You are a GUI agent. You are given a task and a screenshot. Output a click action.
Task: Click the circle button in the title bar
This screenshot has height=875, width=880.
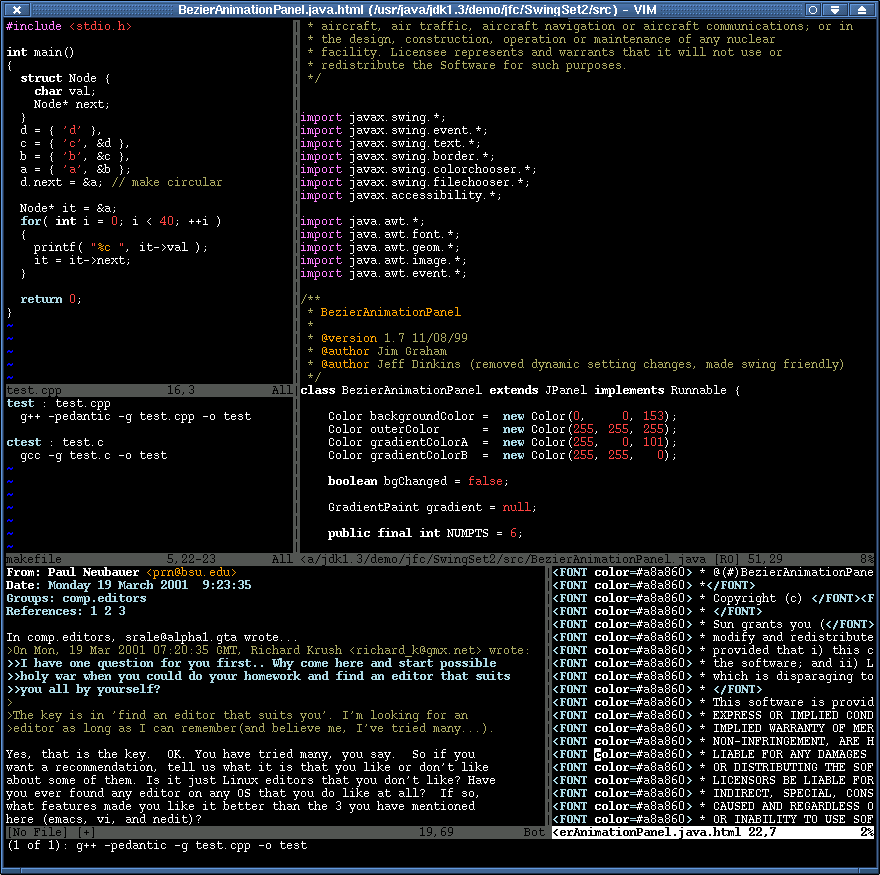[x=812, y=9]
